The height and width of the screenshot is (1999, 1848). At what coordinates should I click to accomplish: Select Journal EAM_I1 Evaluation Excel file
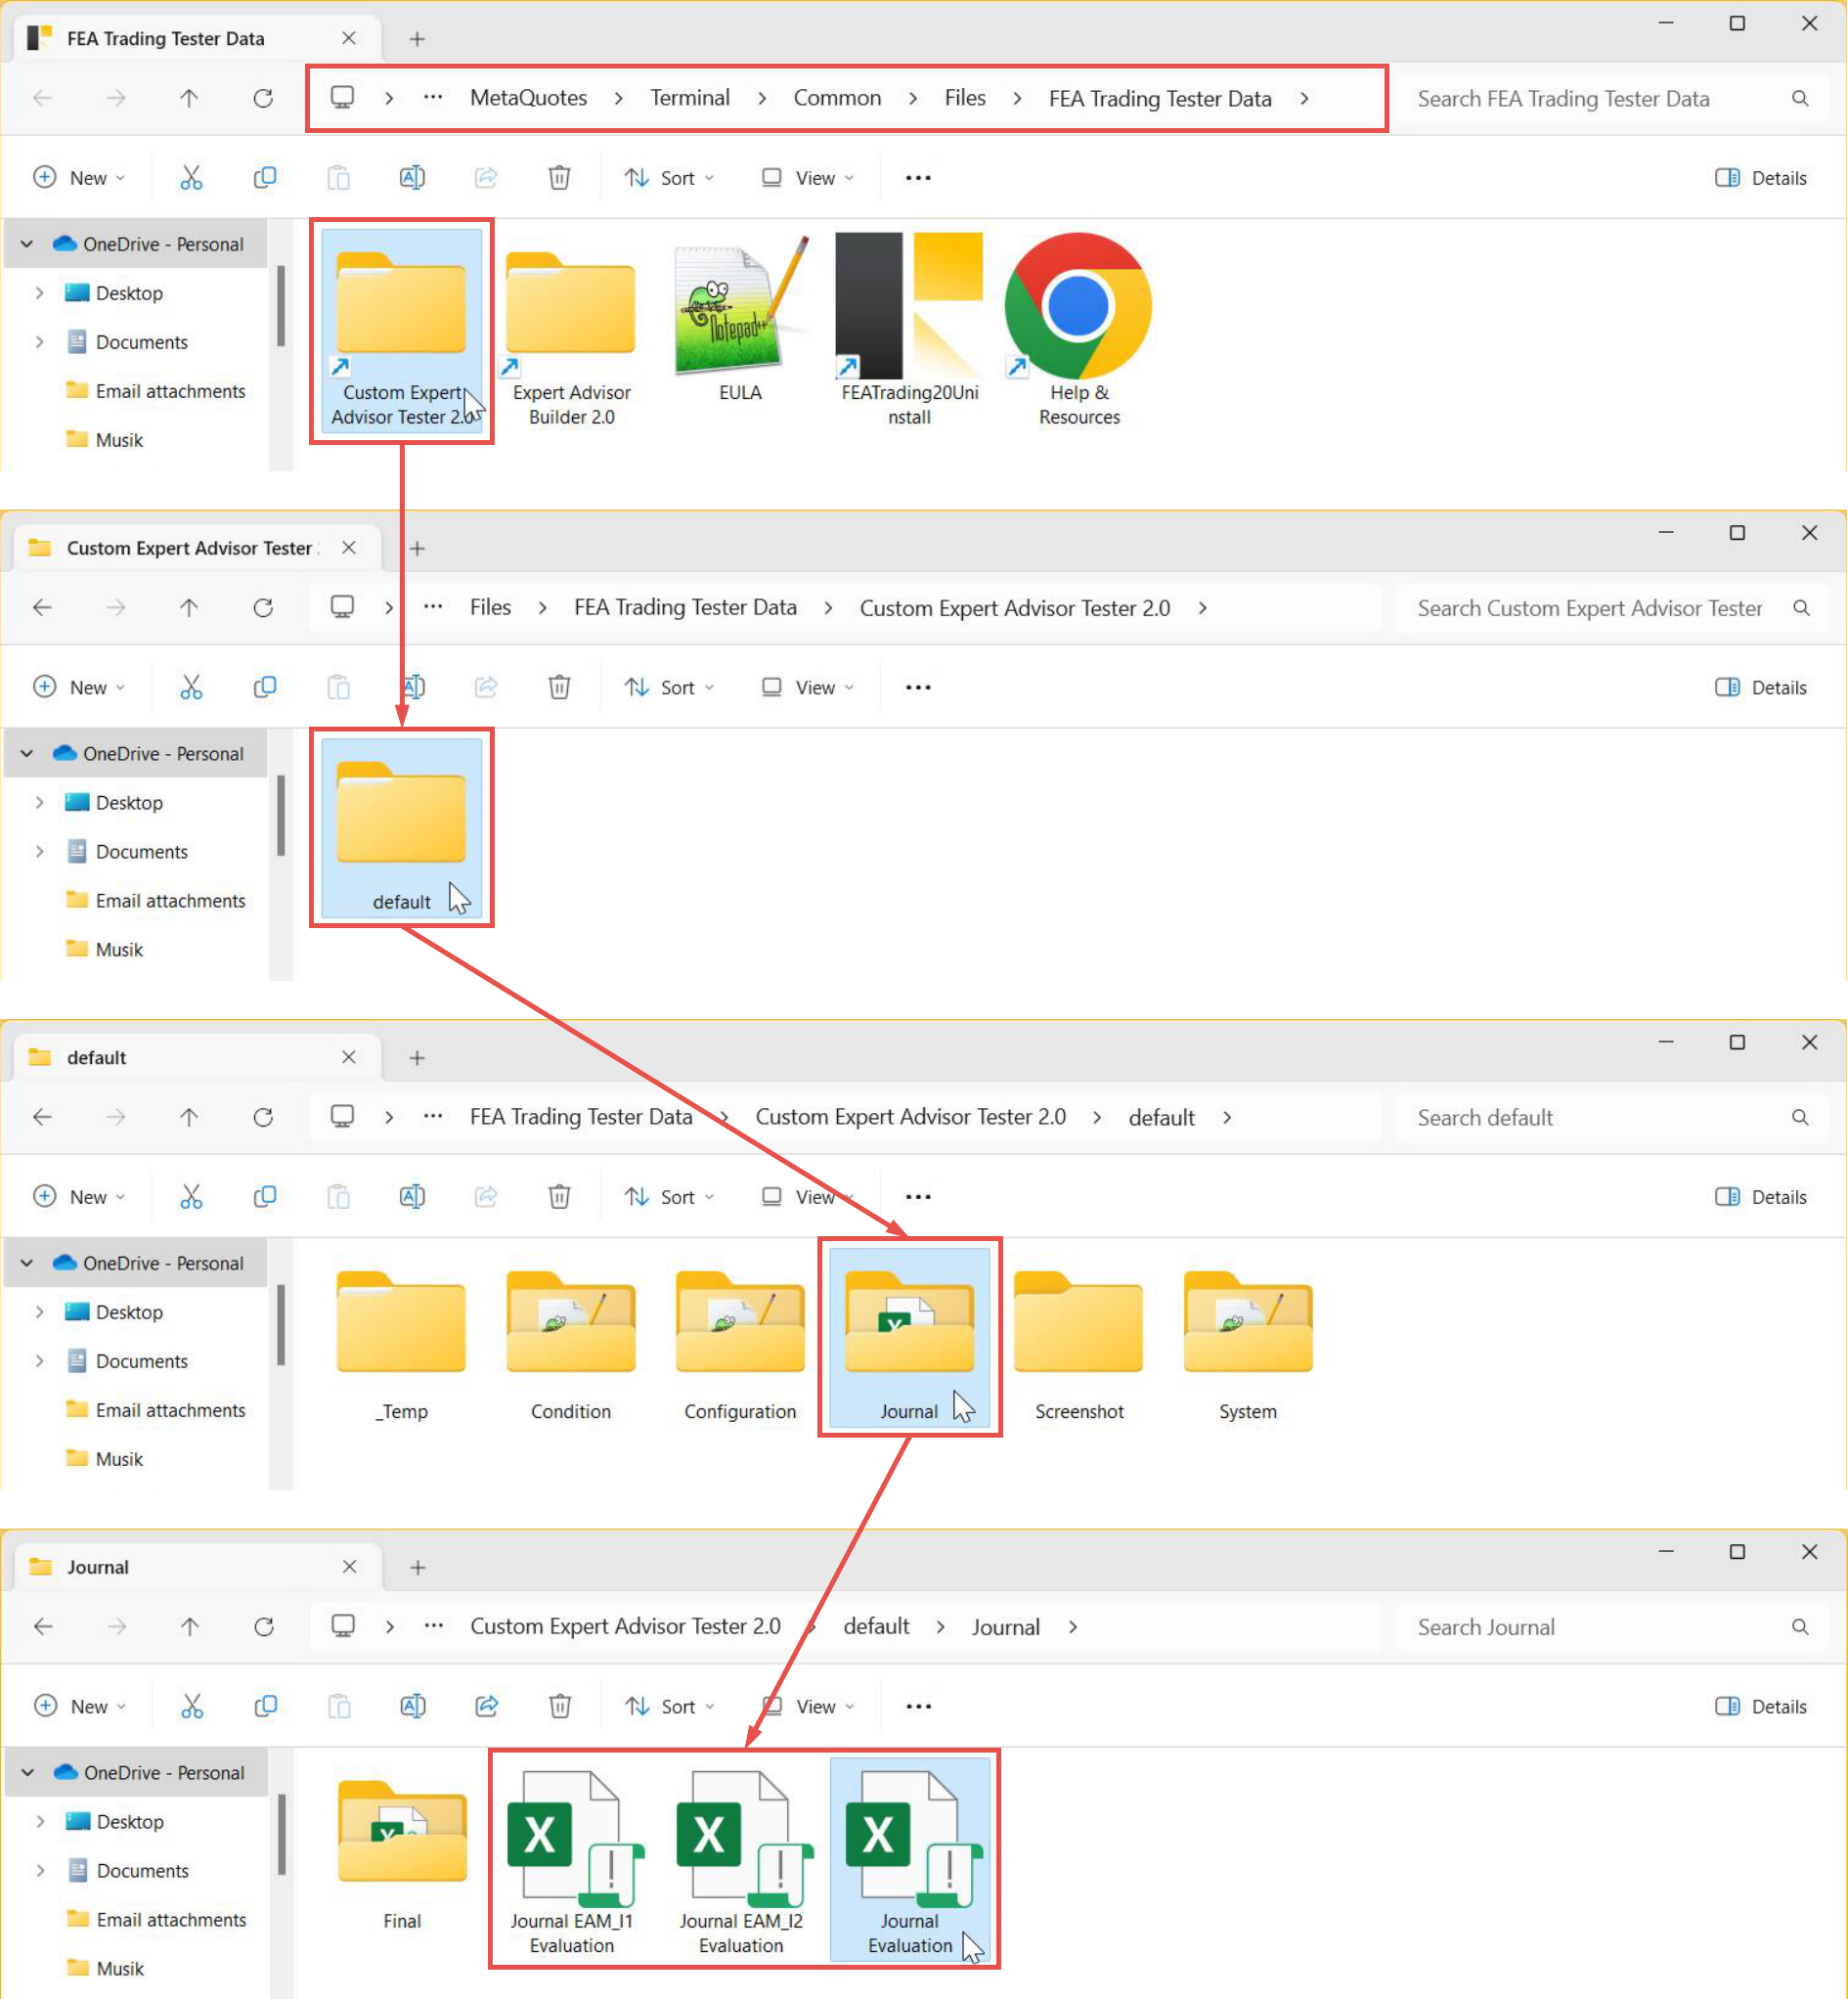571,1862
